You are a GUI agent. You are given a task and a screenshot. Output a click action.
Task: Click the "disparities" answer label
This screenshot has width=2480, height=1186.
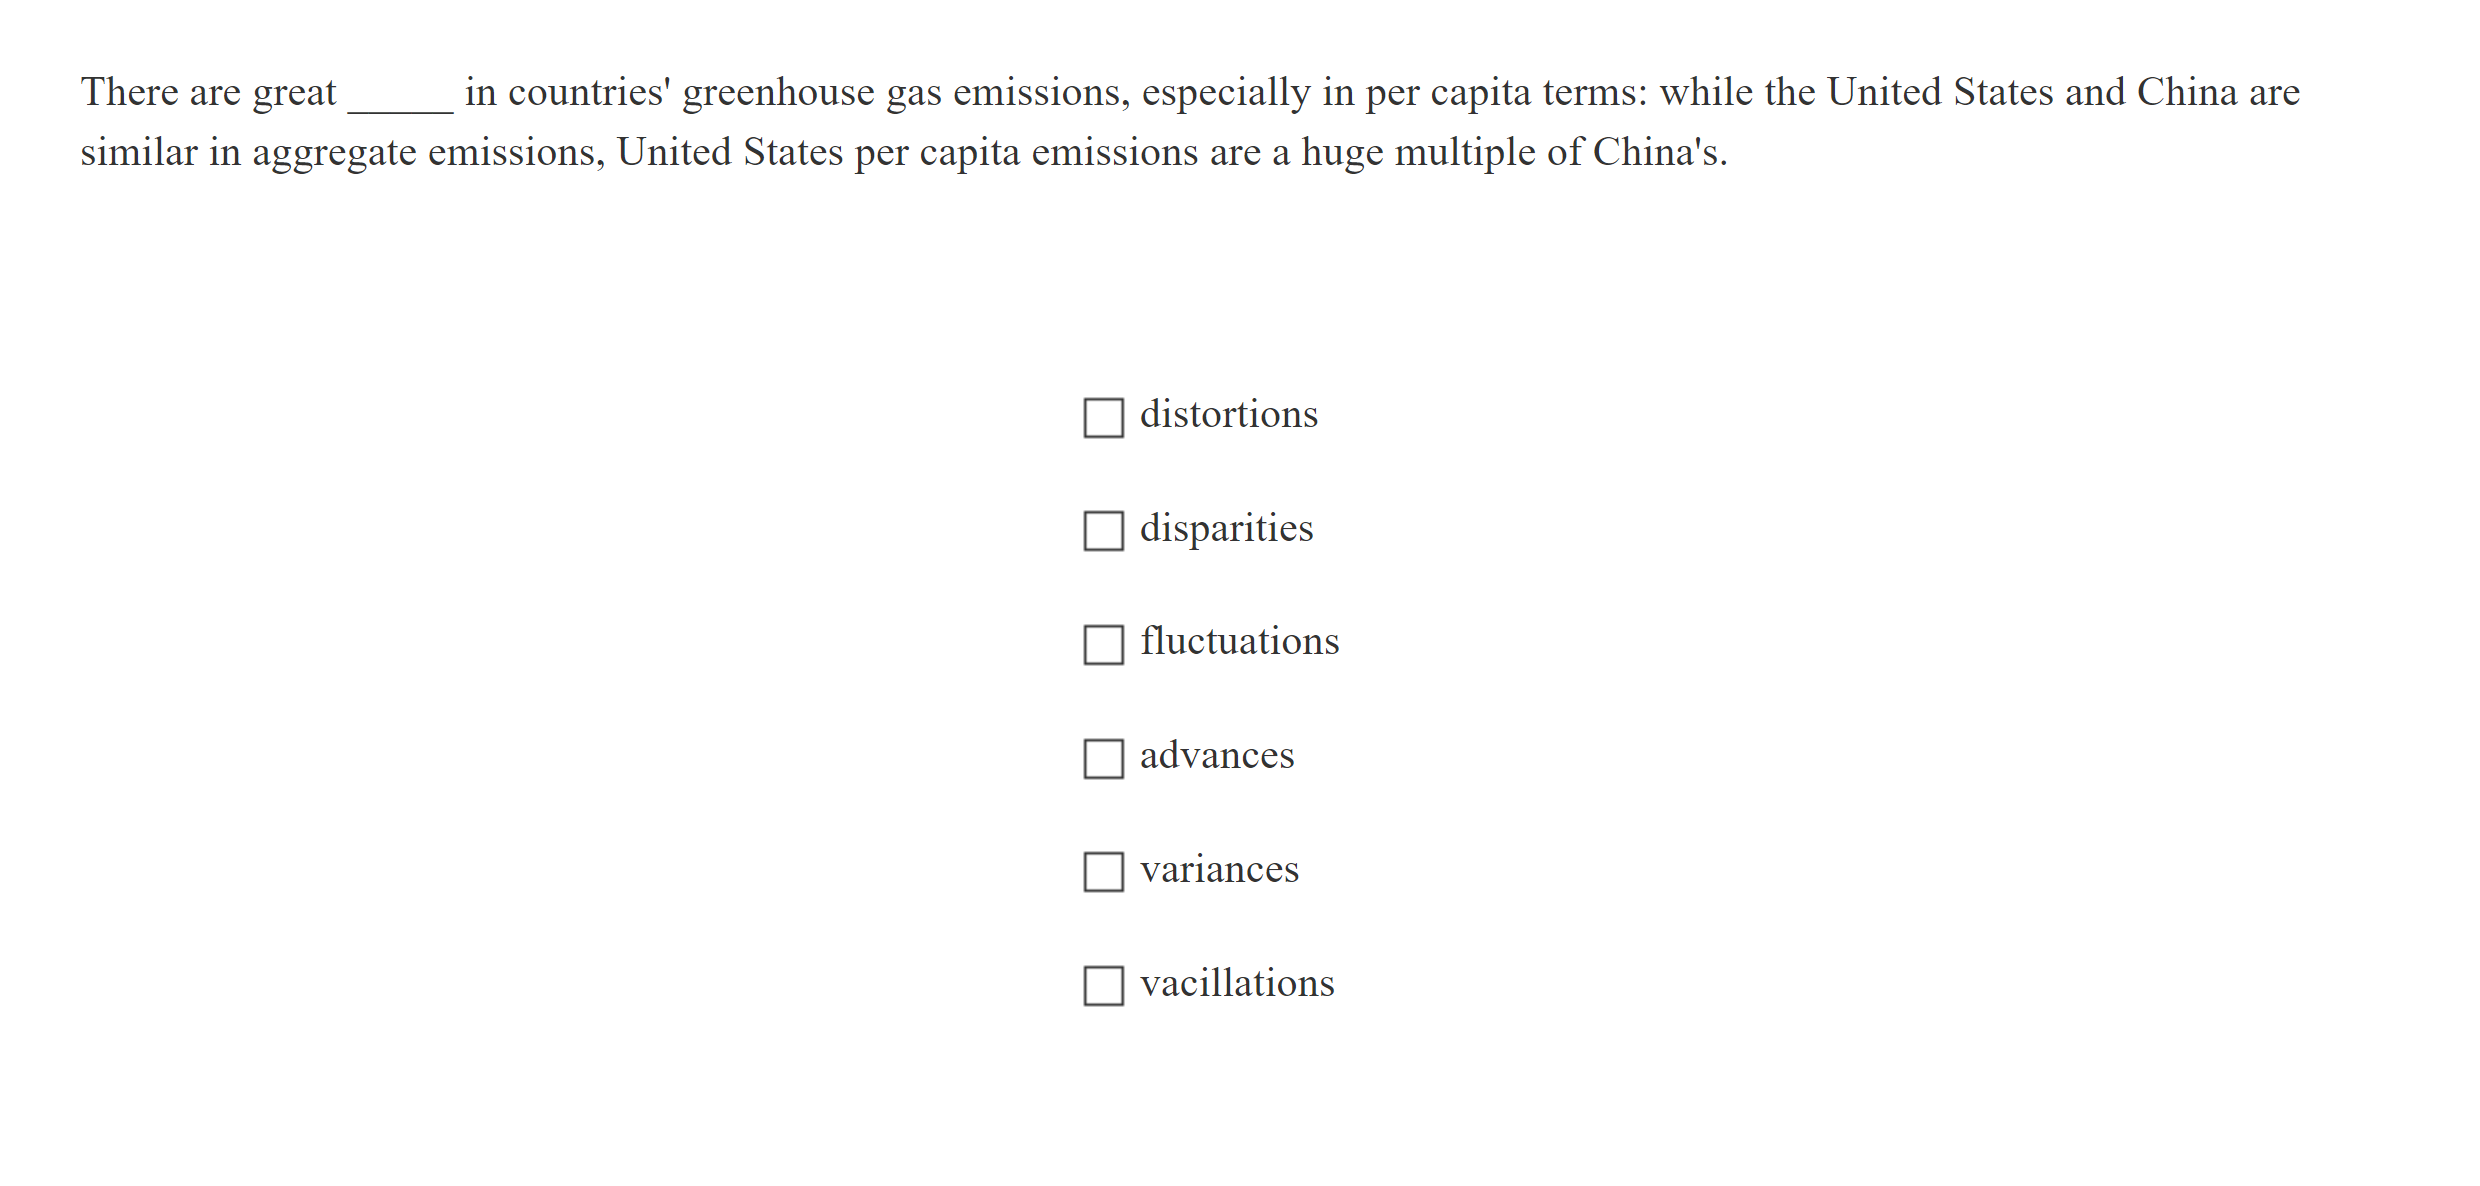click(1226, 527)
